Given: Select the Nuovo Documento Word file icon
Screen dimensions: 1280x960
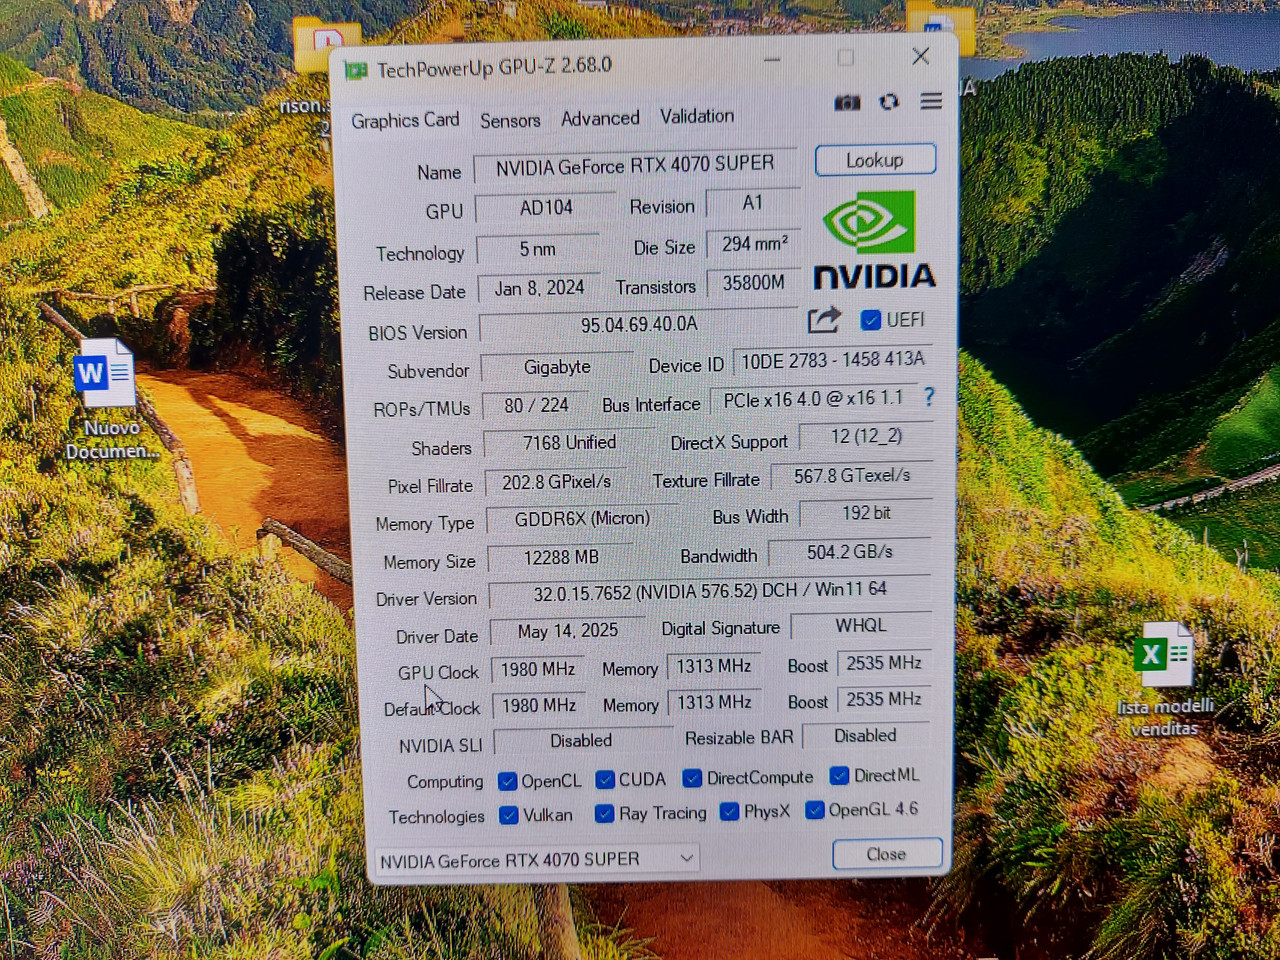Looking at the screenshot, I should 105,373.
